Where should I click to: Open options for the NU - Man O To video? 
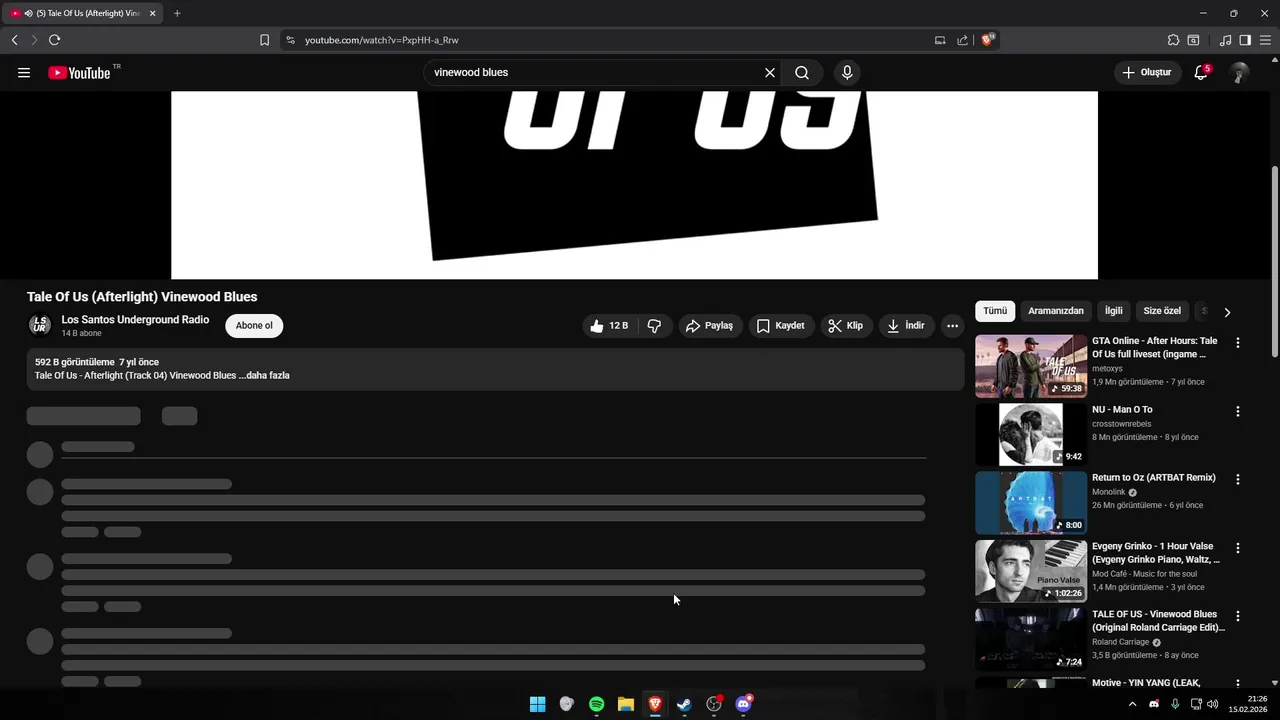pyautogui.click(x=1238, y=411)
